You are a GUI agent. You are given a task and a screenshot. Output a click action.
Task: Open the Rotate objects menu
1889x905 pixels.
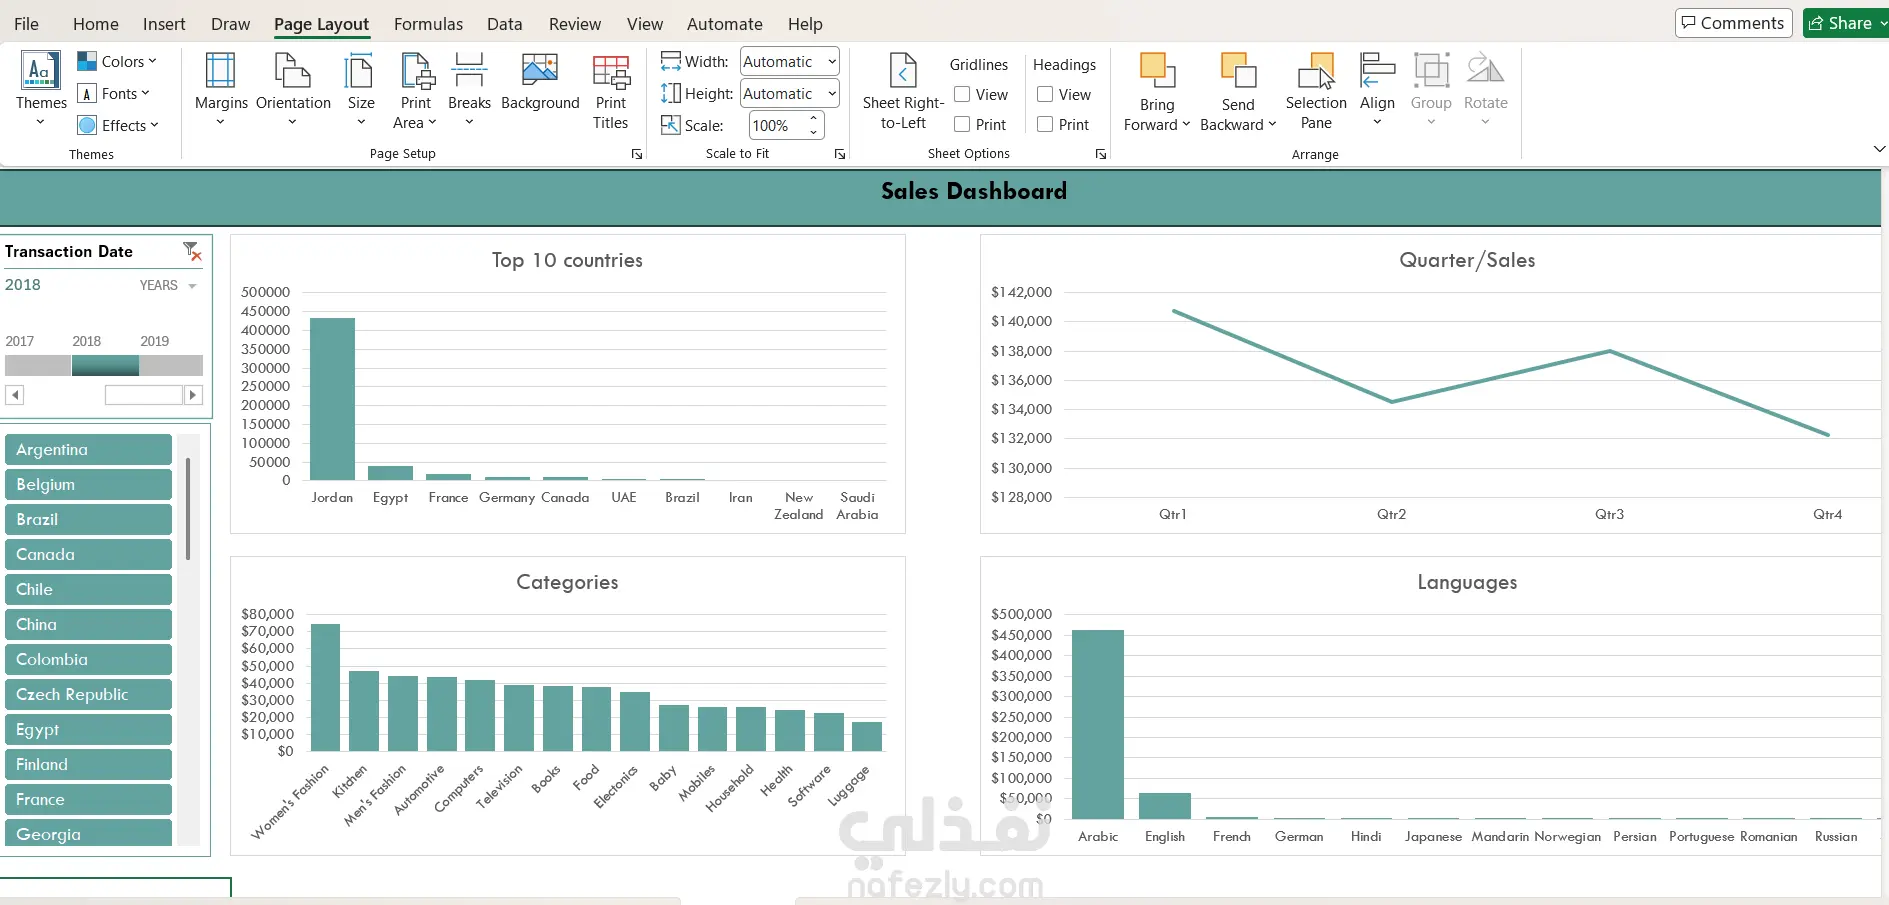click(1485, 90)
